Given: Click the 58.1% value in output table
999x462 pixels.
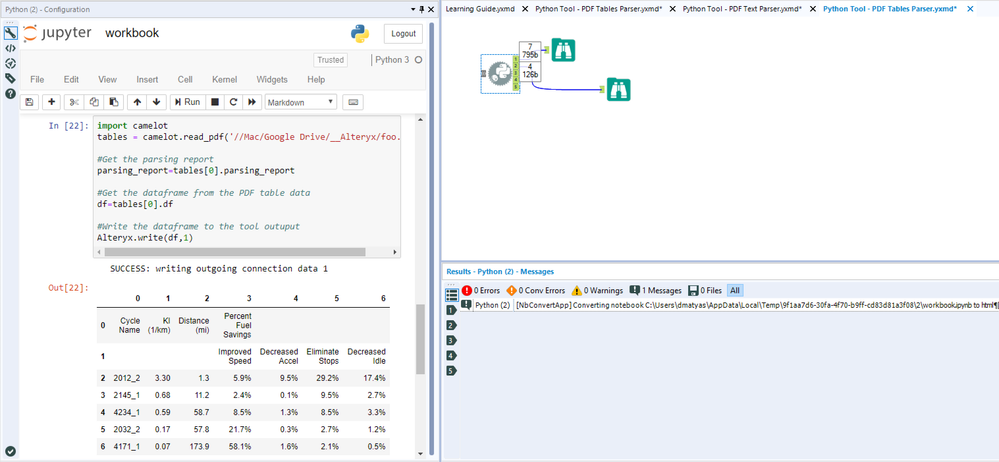Looking at the screenshot, I should (240, 447).
